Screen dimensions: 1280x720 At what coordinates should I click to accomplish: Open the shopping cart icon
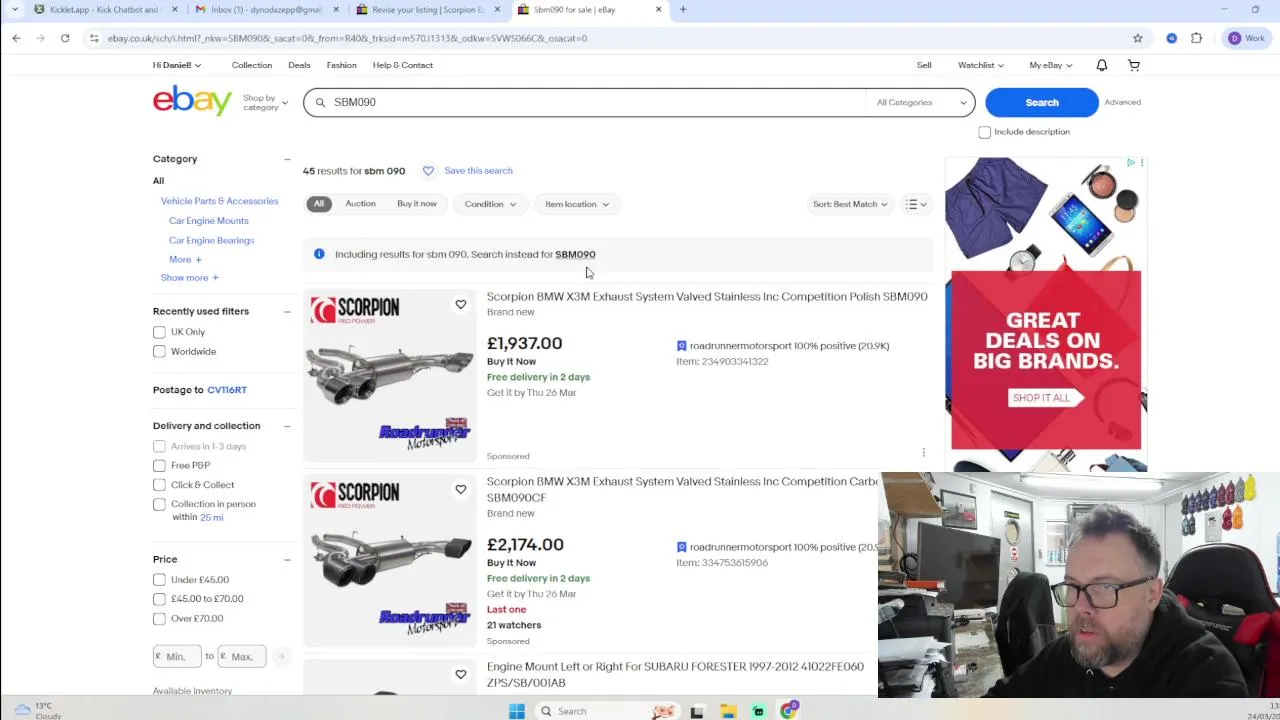[x=1134, y=65]
